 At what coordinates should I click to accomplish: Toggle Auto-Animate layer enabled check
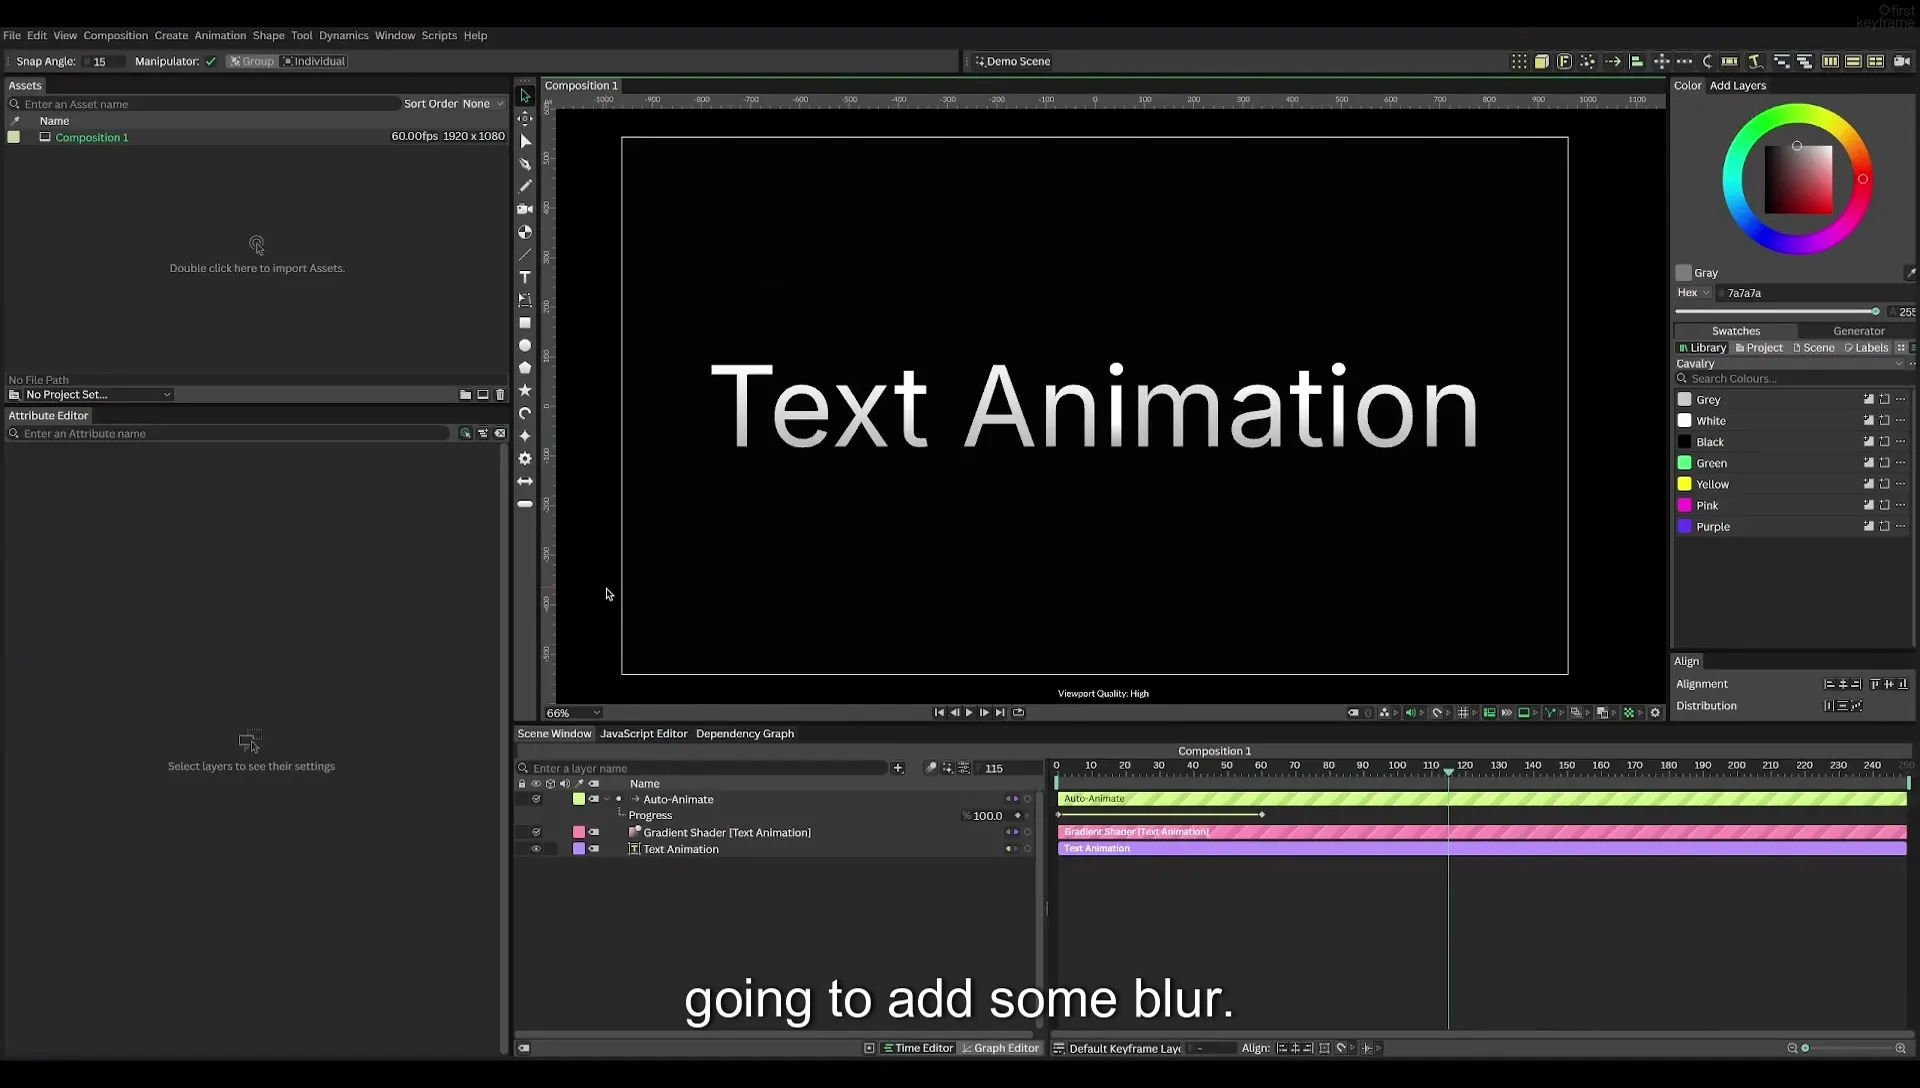[x=536, y=800]
